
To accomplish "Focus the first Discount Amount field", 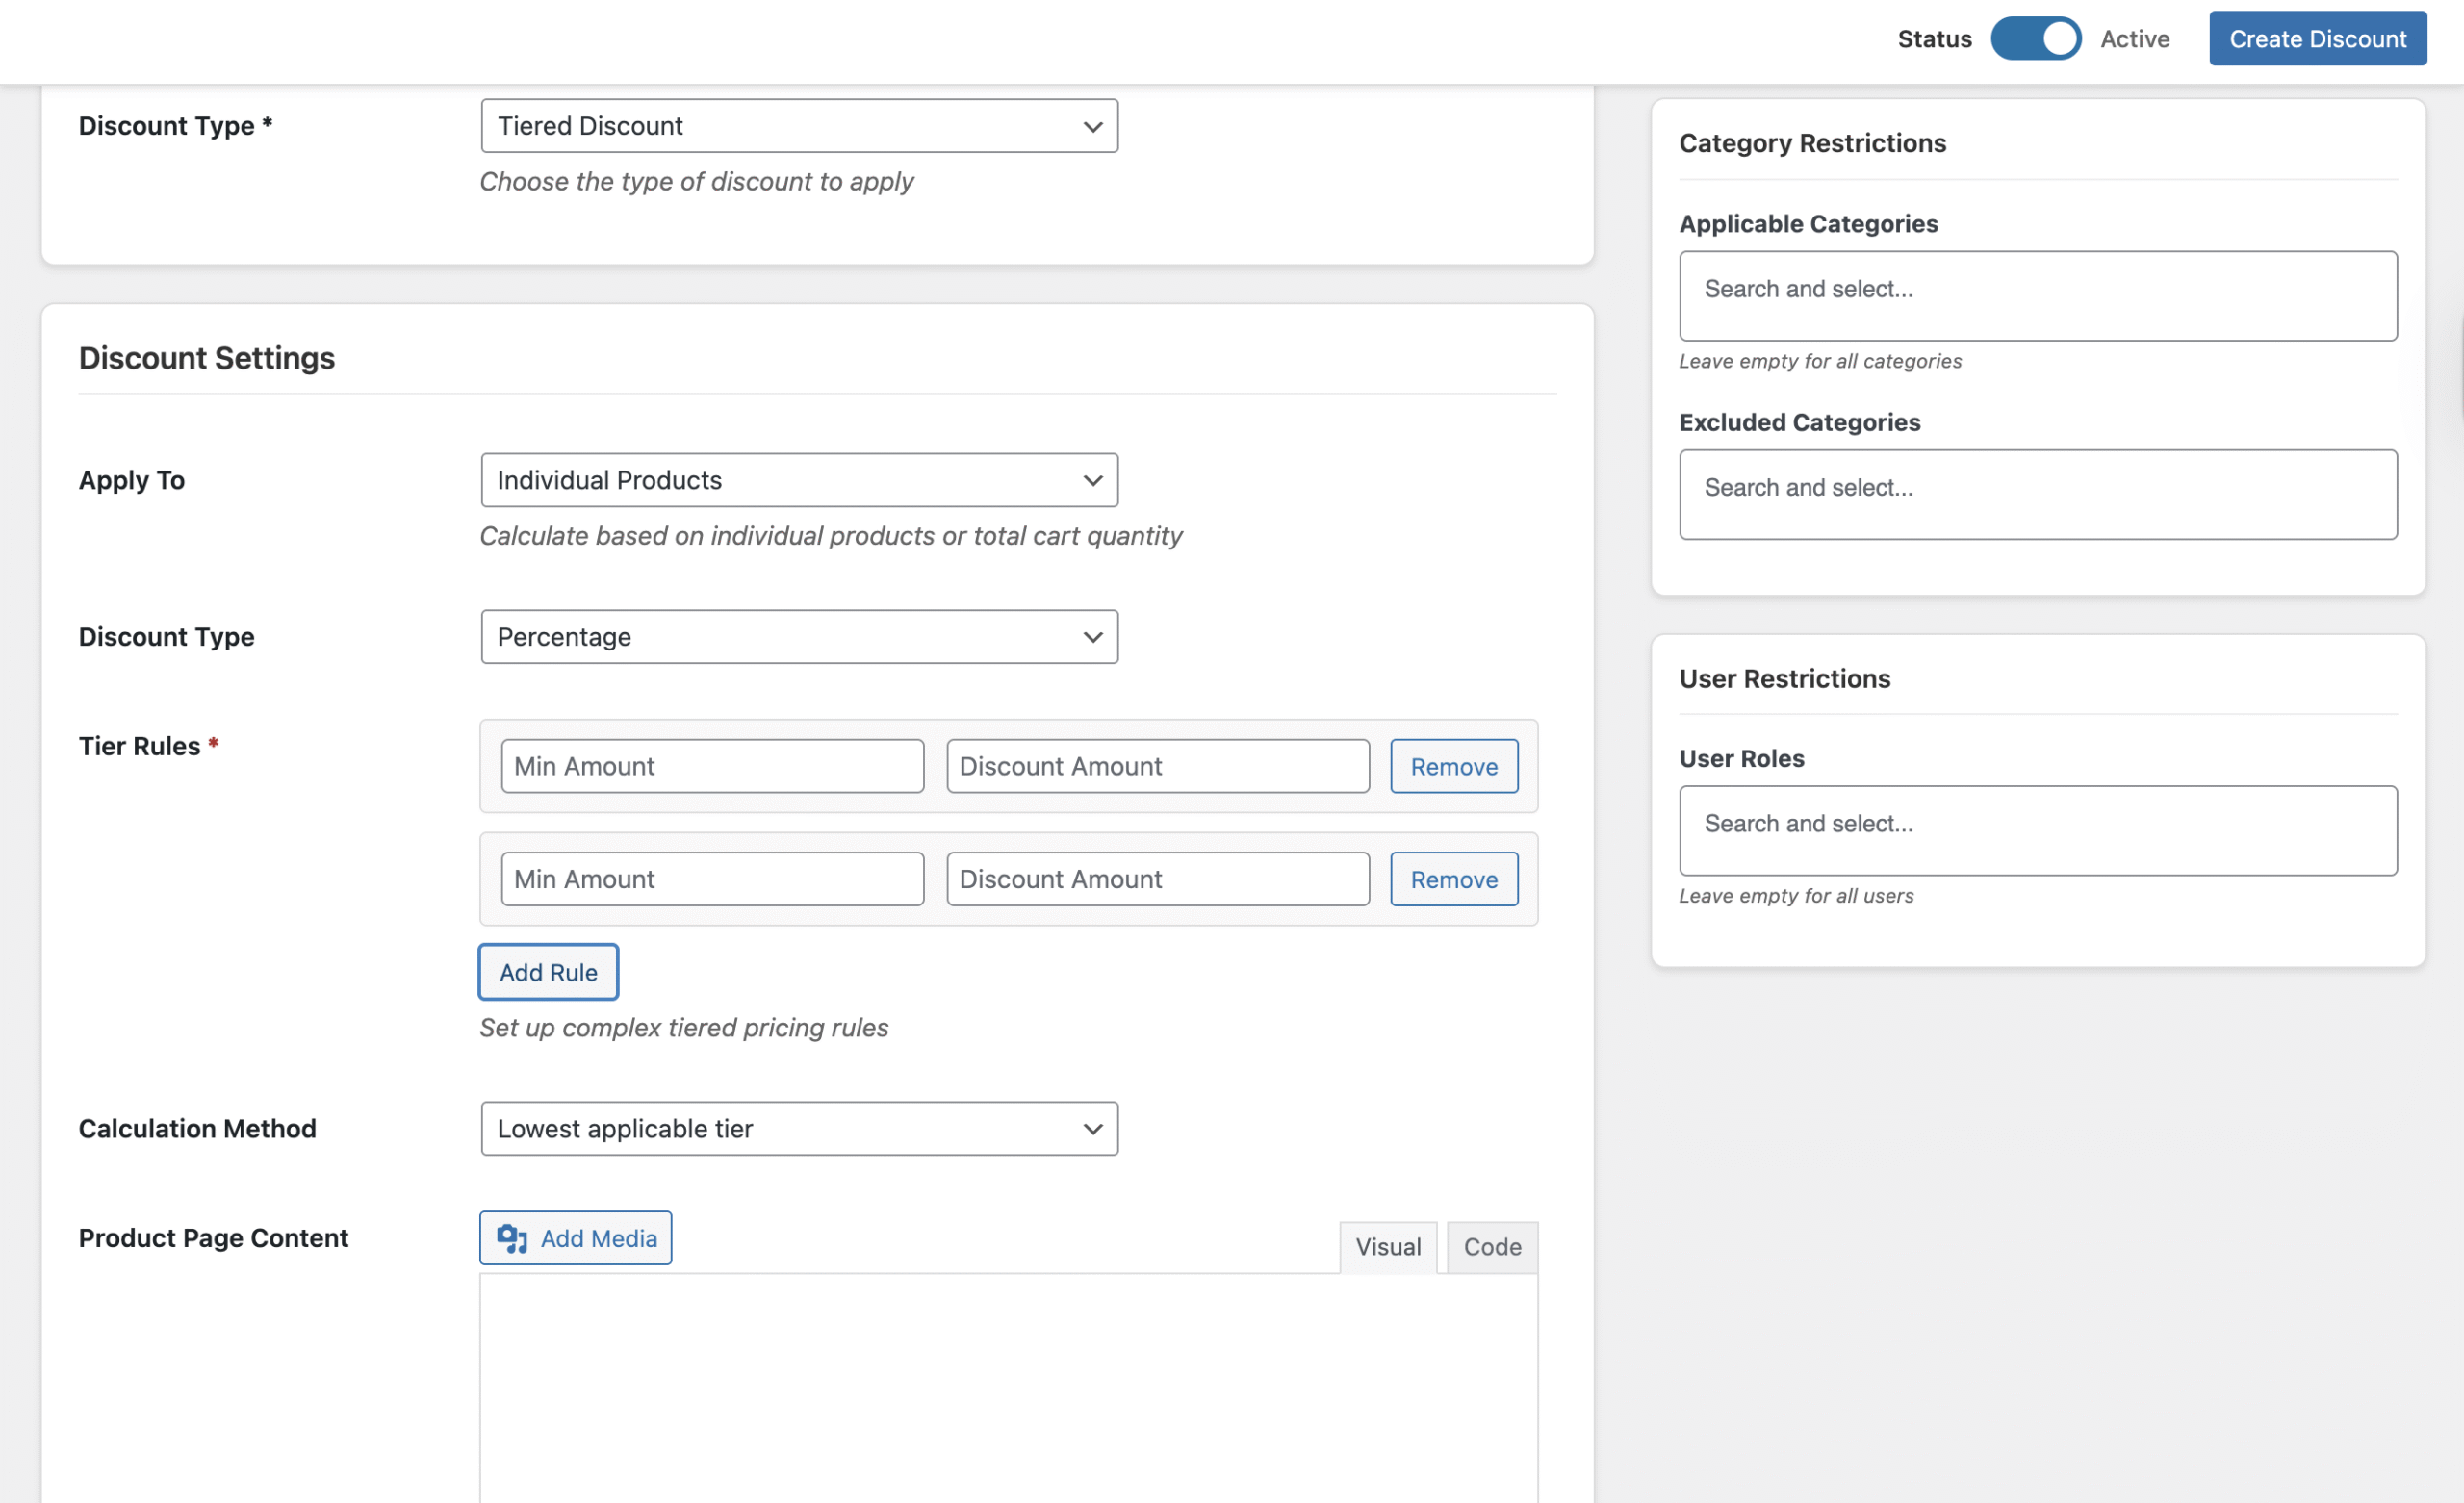I will click(x=1157, y=767).
